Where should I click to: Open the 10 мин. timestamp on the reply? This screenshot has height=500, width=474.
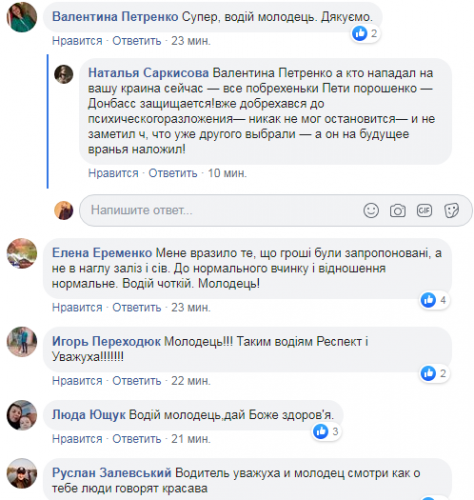pyautogui.click(x=227, y=173)
